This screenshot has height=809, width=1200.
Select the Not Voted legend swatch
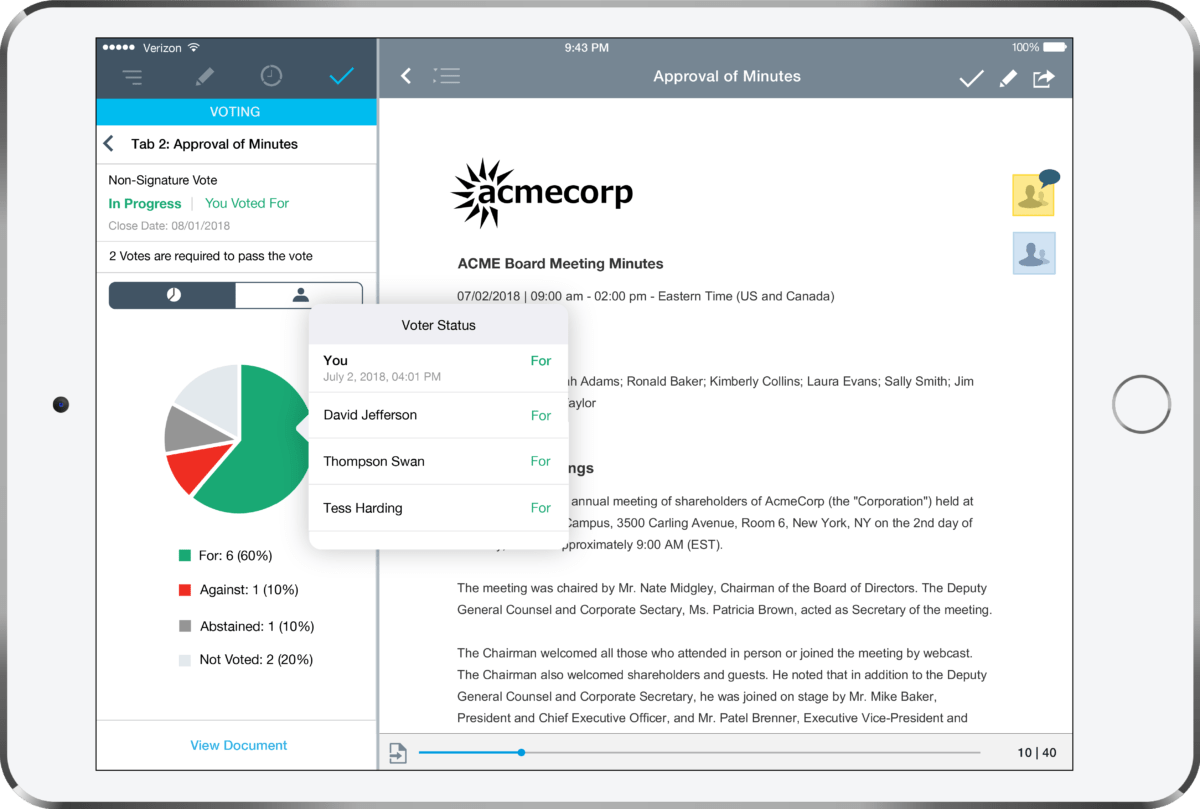(184, 660)
